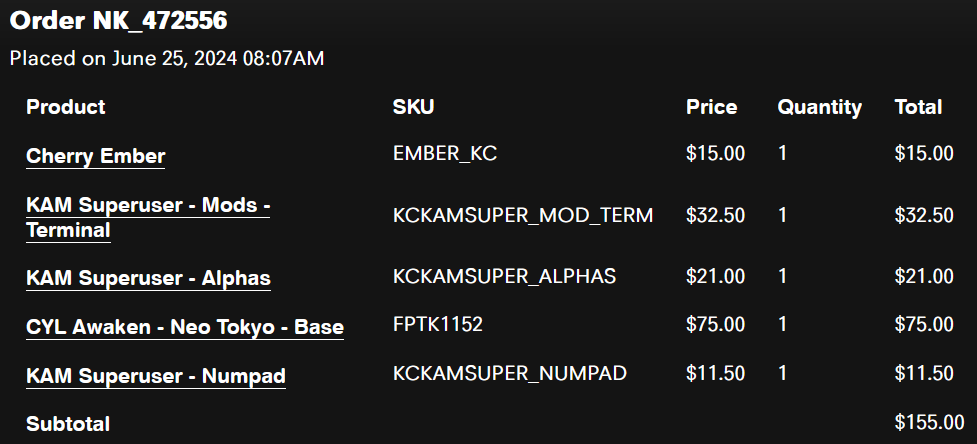
Task: Select the KCKAMSUPER_ALPHAS SKU text
Action: click(x=504, y=276)
